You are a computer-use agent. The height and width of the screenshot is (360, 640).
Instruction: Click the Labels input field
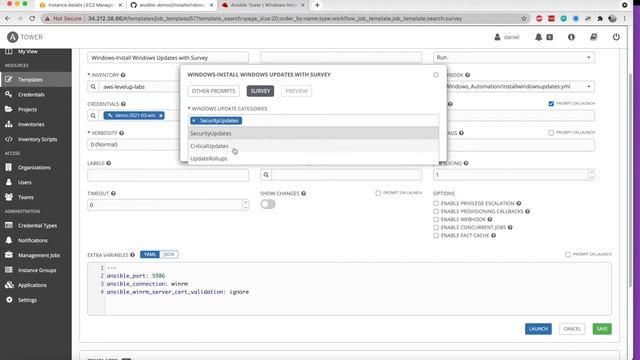[x=168, y=175]
